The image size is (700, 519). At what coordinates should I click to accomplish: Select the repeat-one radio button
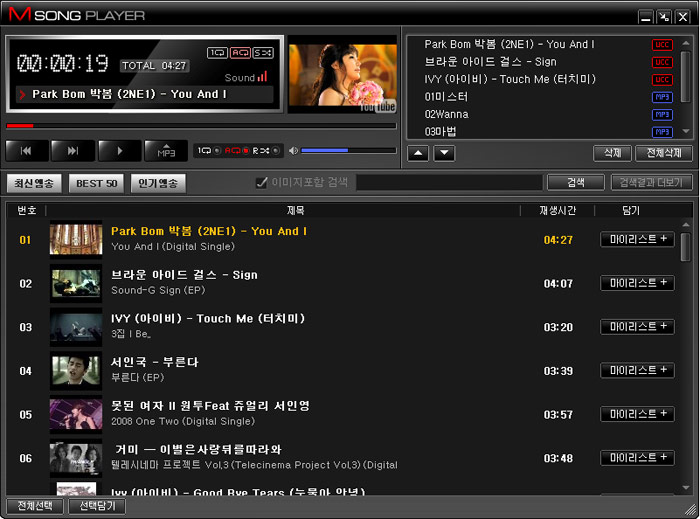217,151
